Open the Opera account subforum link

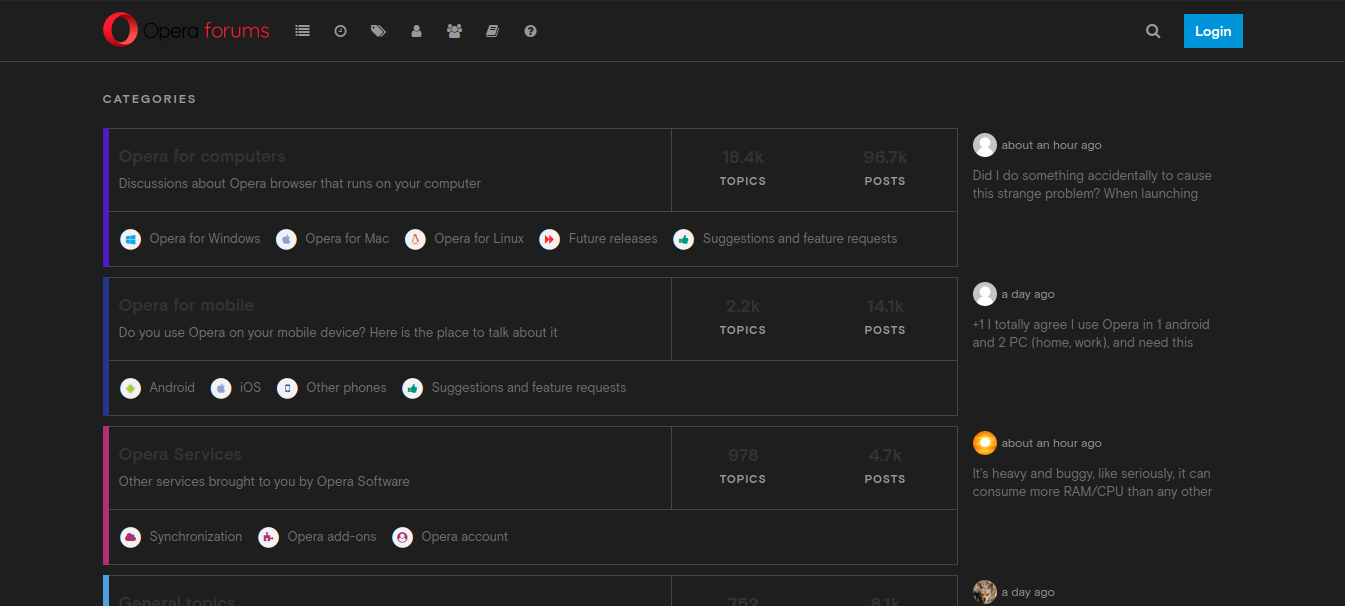coord(465,537)
